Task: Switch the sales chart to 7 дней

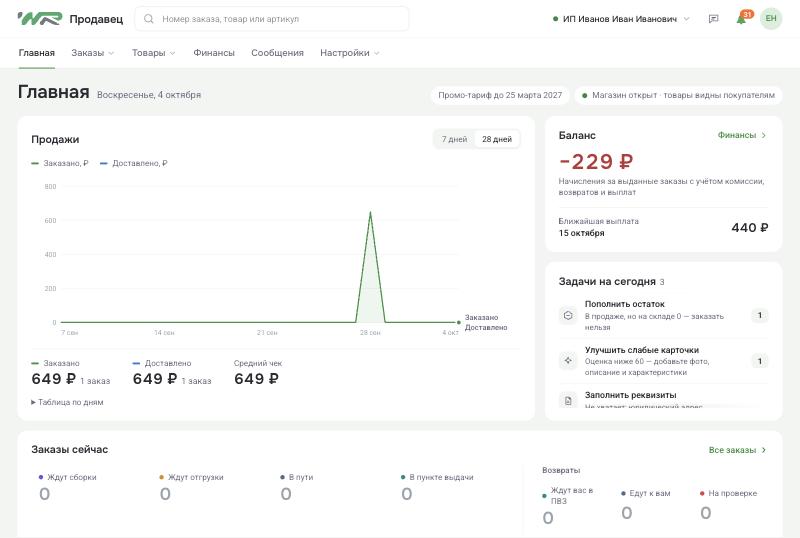Action: pos(455,139)
